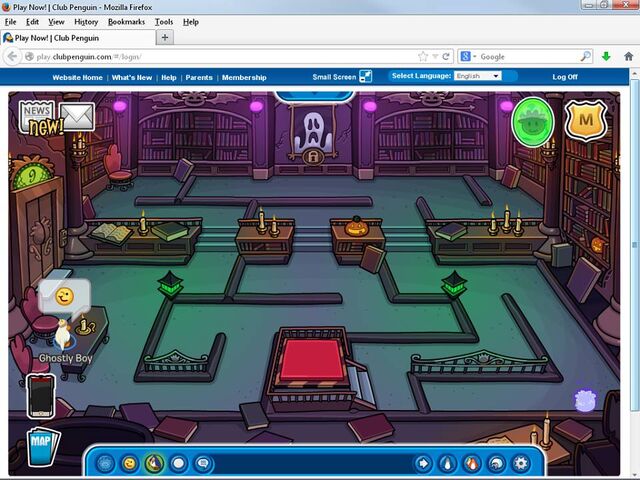
Task: Click Log Off
Action: [x=565, y=77]
